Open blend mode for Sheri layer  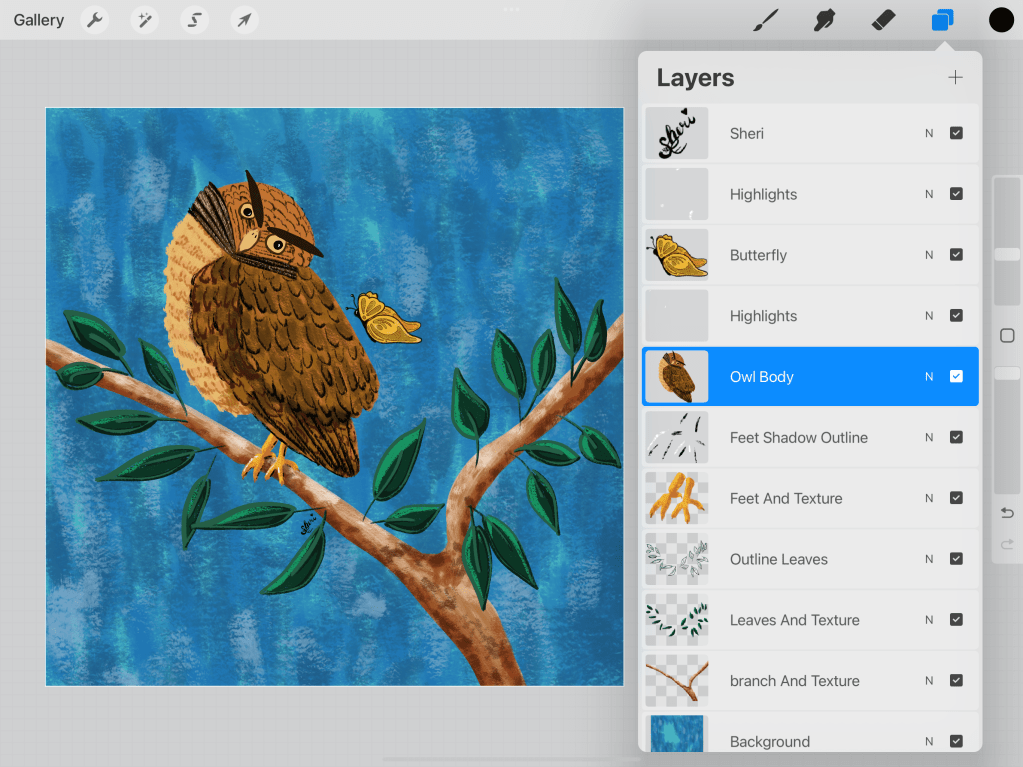929,134
